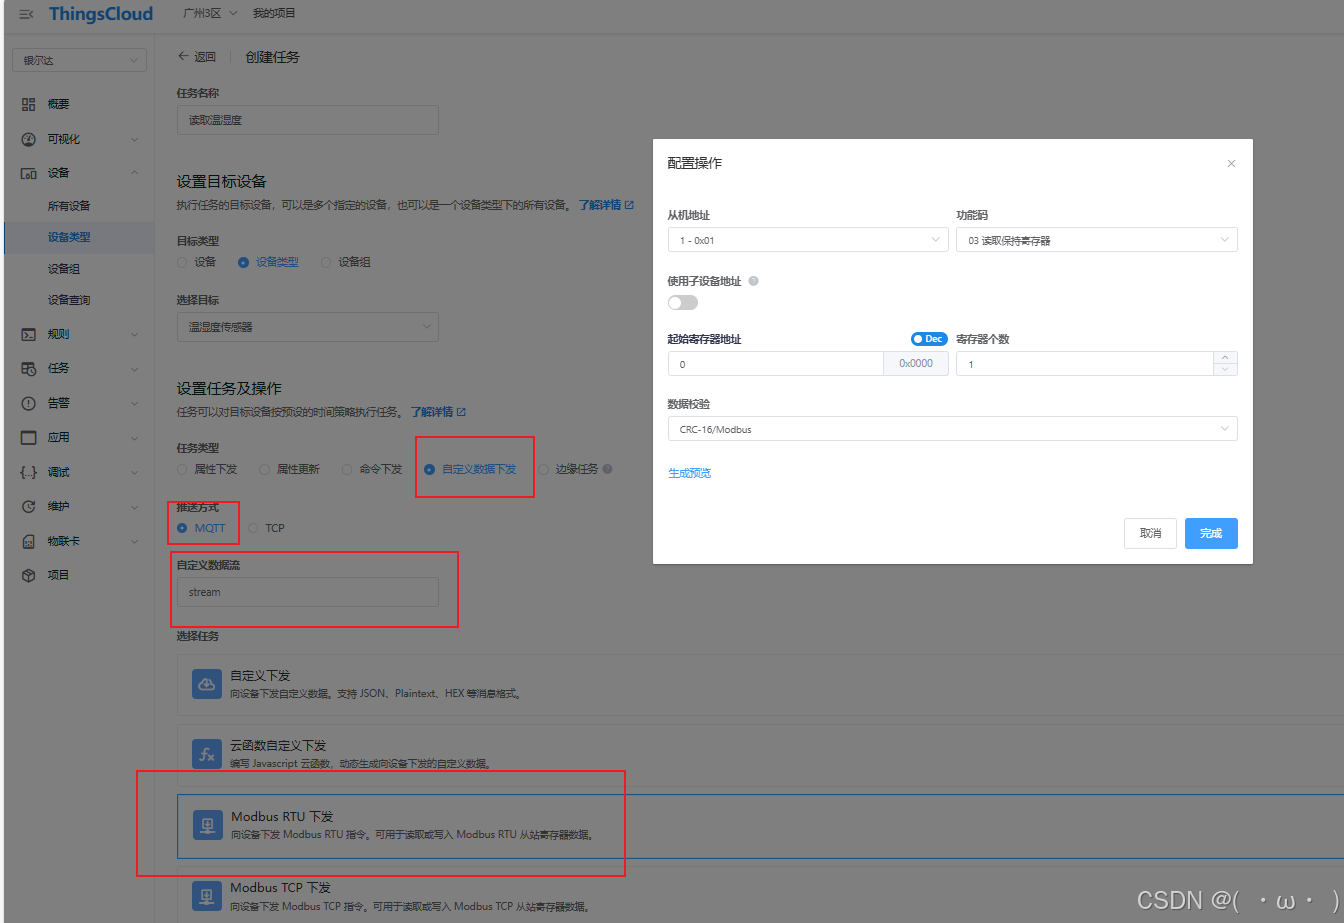The image size is (1344, 923).
Task: Select 设备类型 target type radio
Action: point(243,262)
